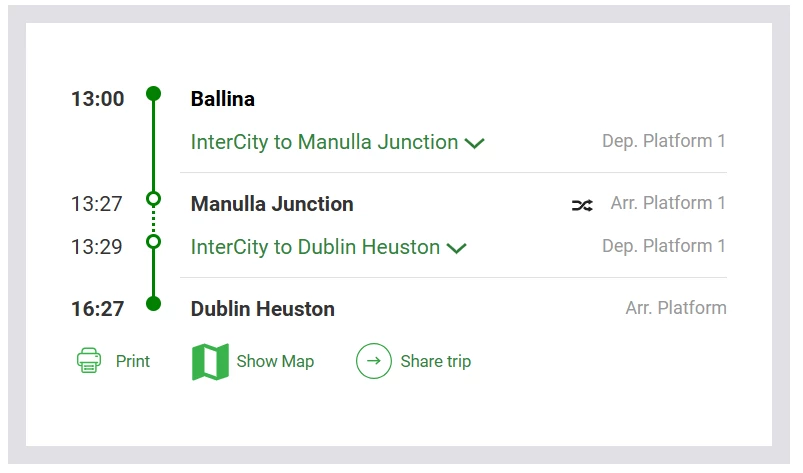
Task: Click the 16:27 arrival time
Action: coord(98,309)
